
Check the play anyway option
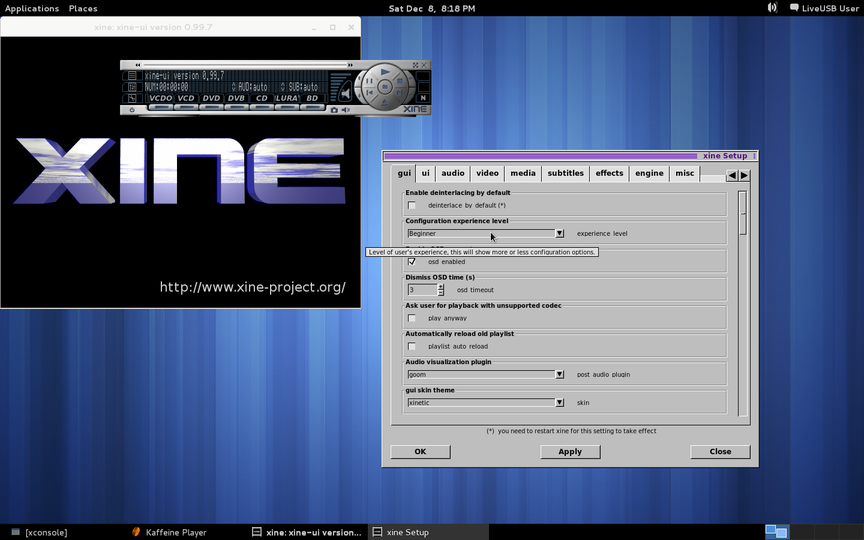point(411,318)
